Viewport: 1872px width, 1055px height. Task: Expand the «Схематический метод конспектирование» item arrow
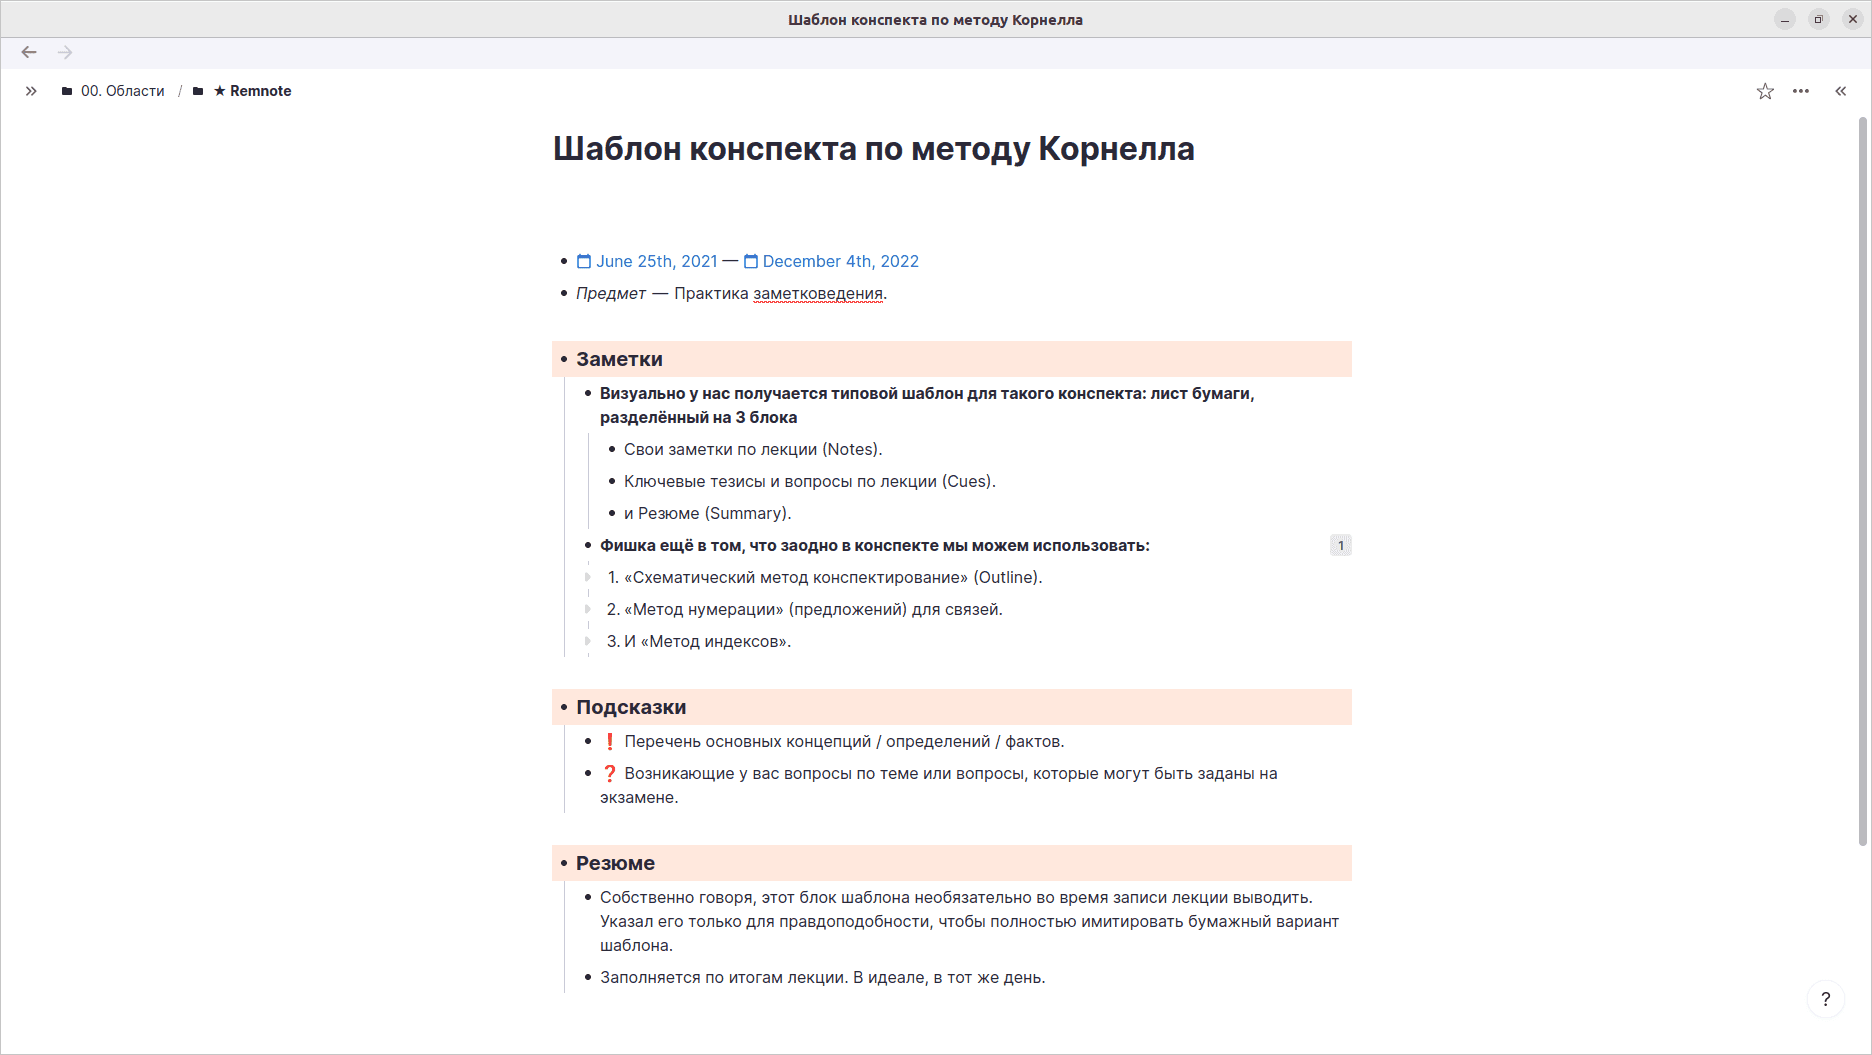(x=588, y=577)
